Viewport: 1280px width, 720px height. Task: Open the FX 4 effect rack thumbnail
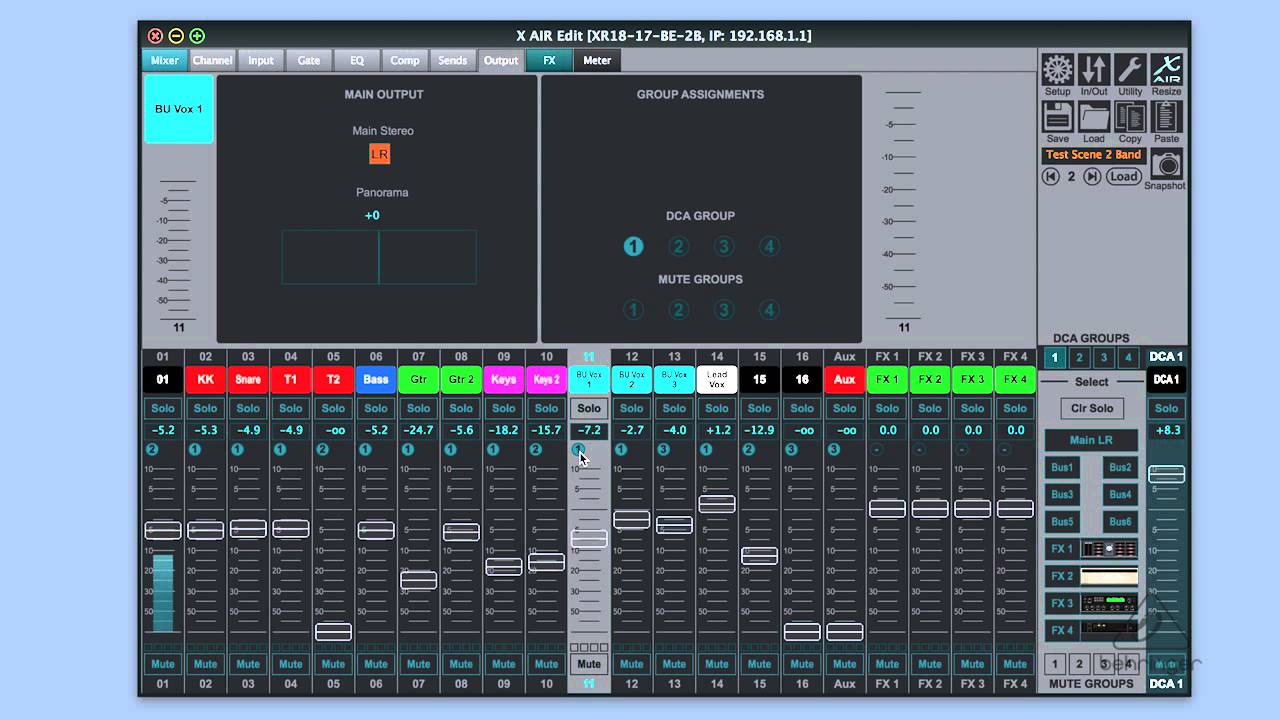click(1109, 631)
